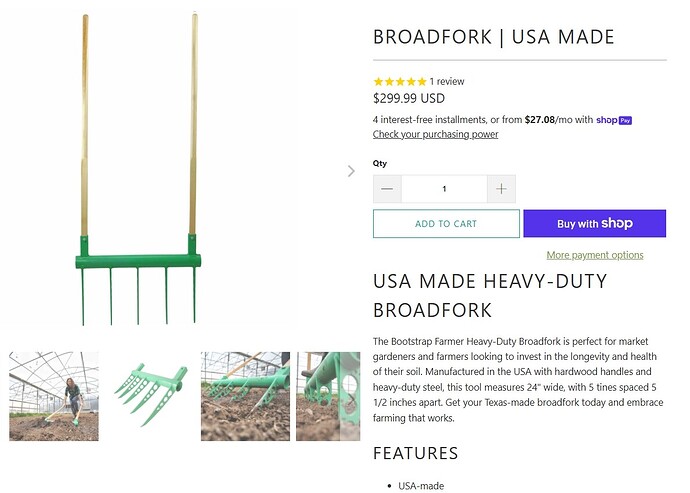690x493 pixels.
Task: Select thumbnail of green tines on white
Action: coord(149,396)
